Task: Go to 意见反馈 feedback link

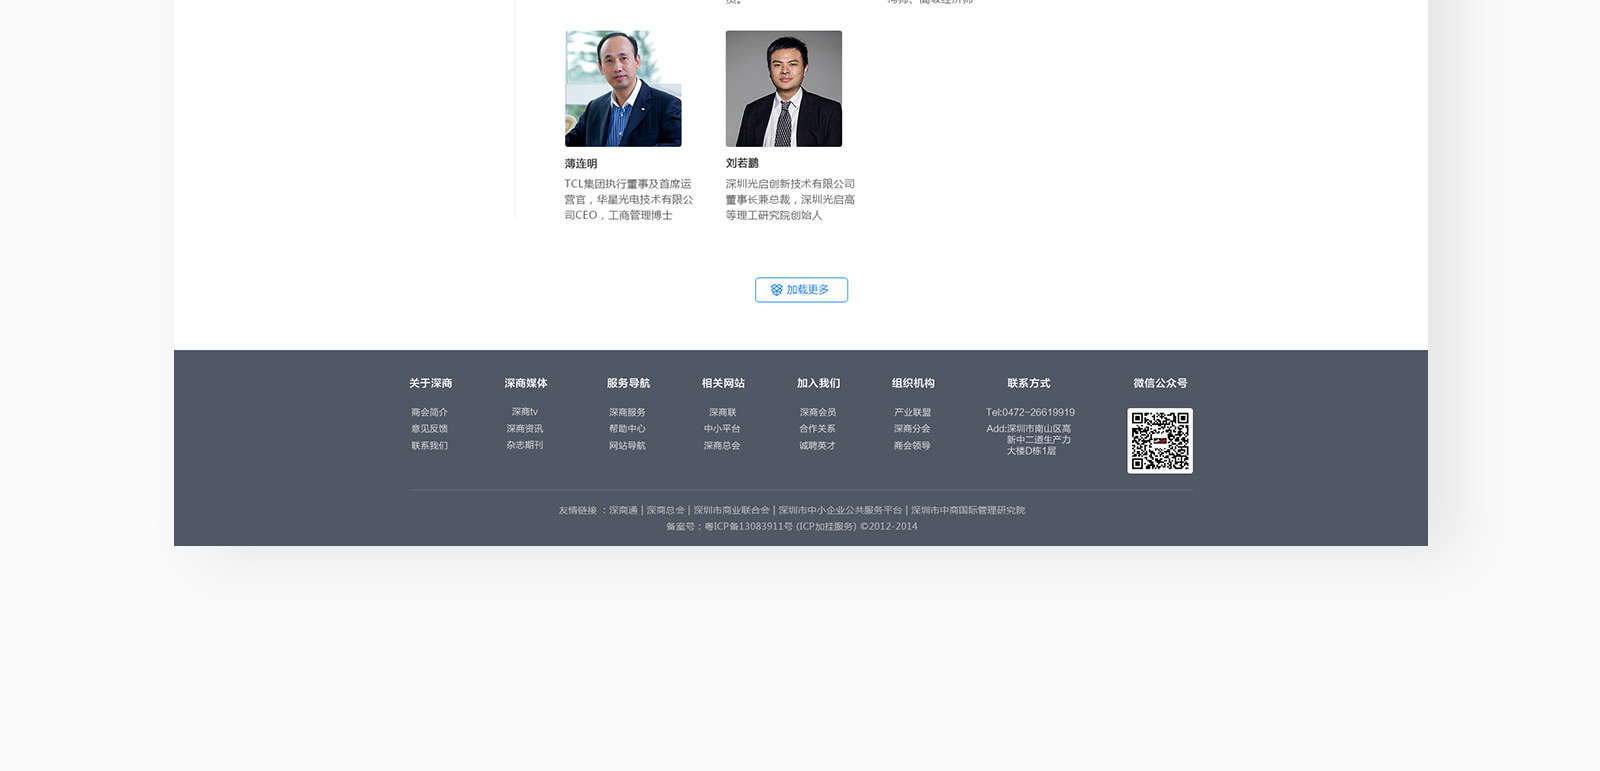Action: click(429, 429)
